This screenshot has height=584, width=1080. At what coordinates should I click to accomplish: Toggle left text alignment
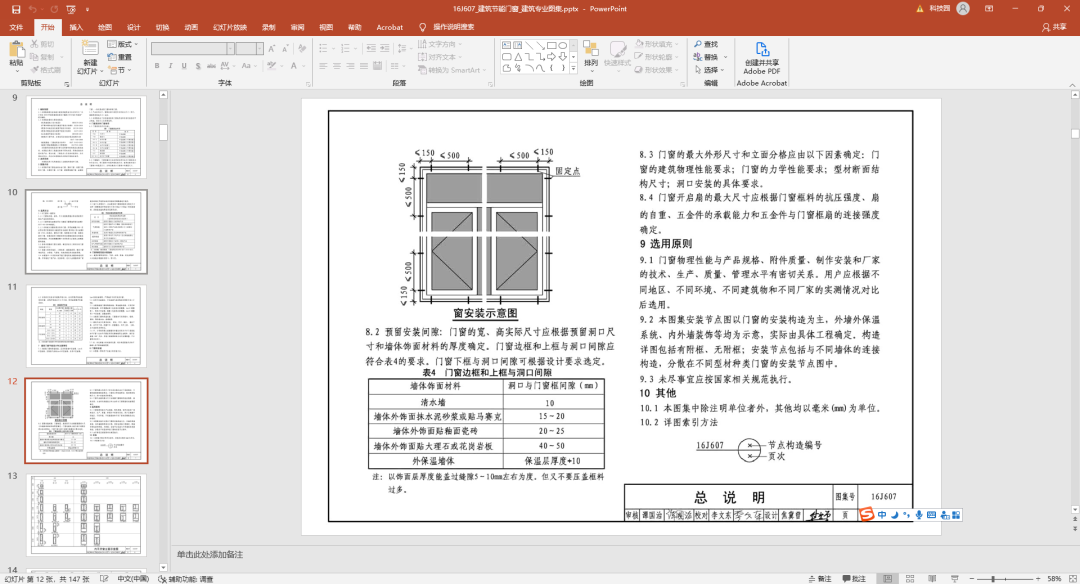(x=323, y=66)
